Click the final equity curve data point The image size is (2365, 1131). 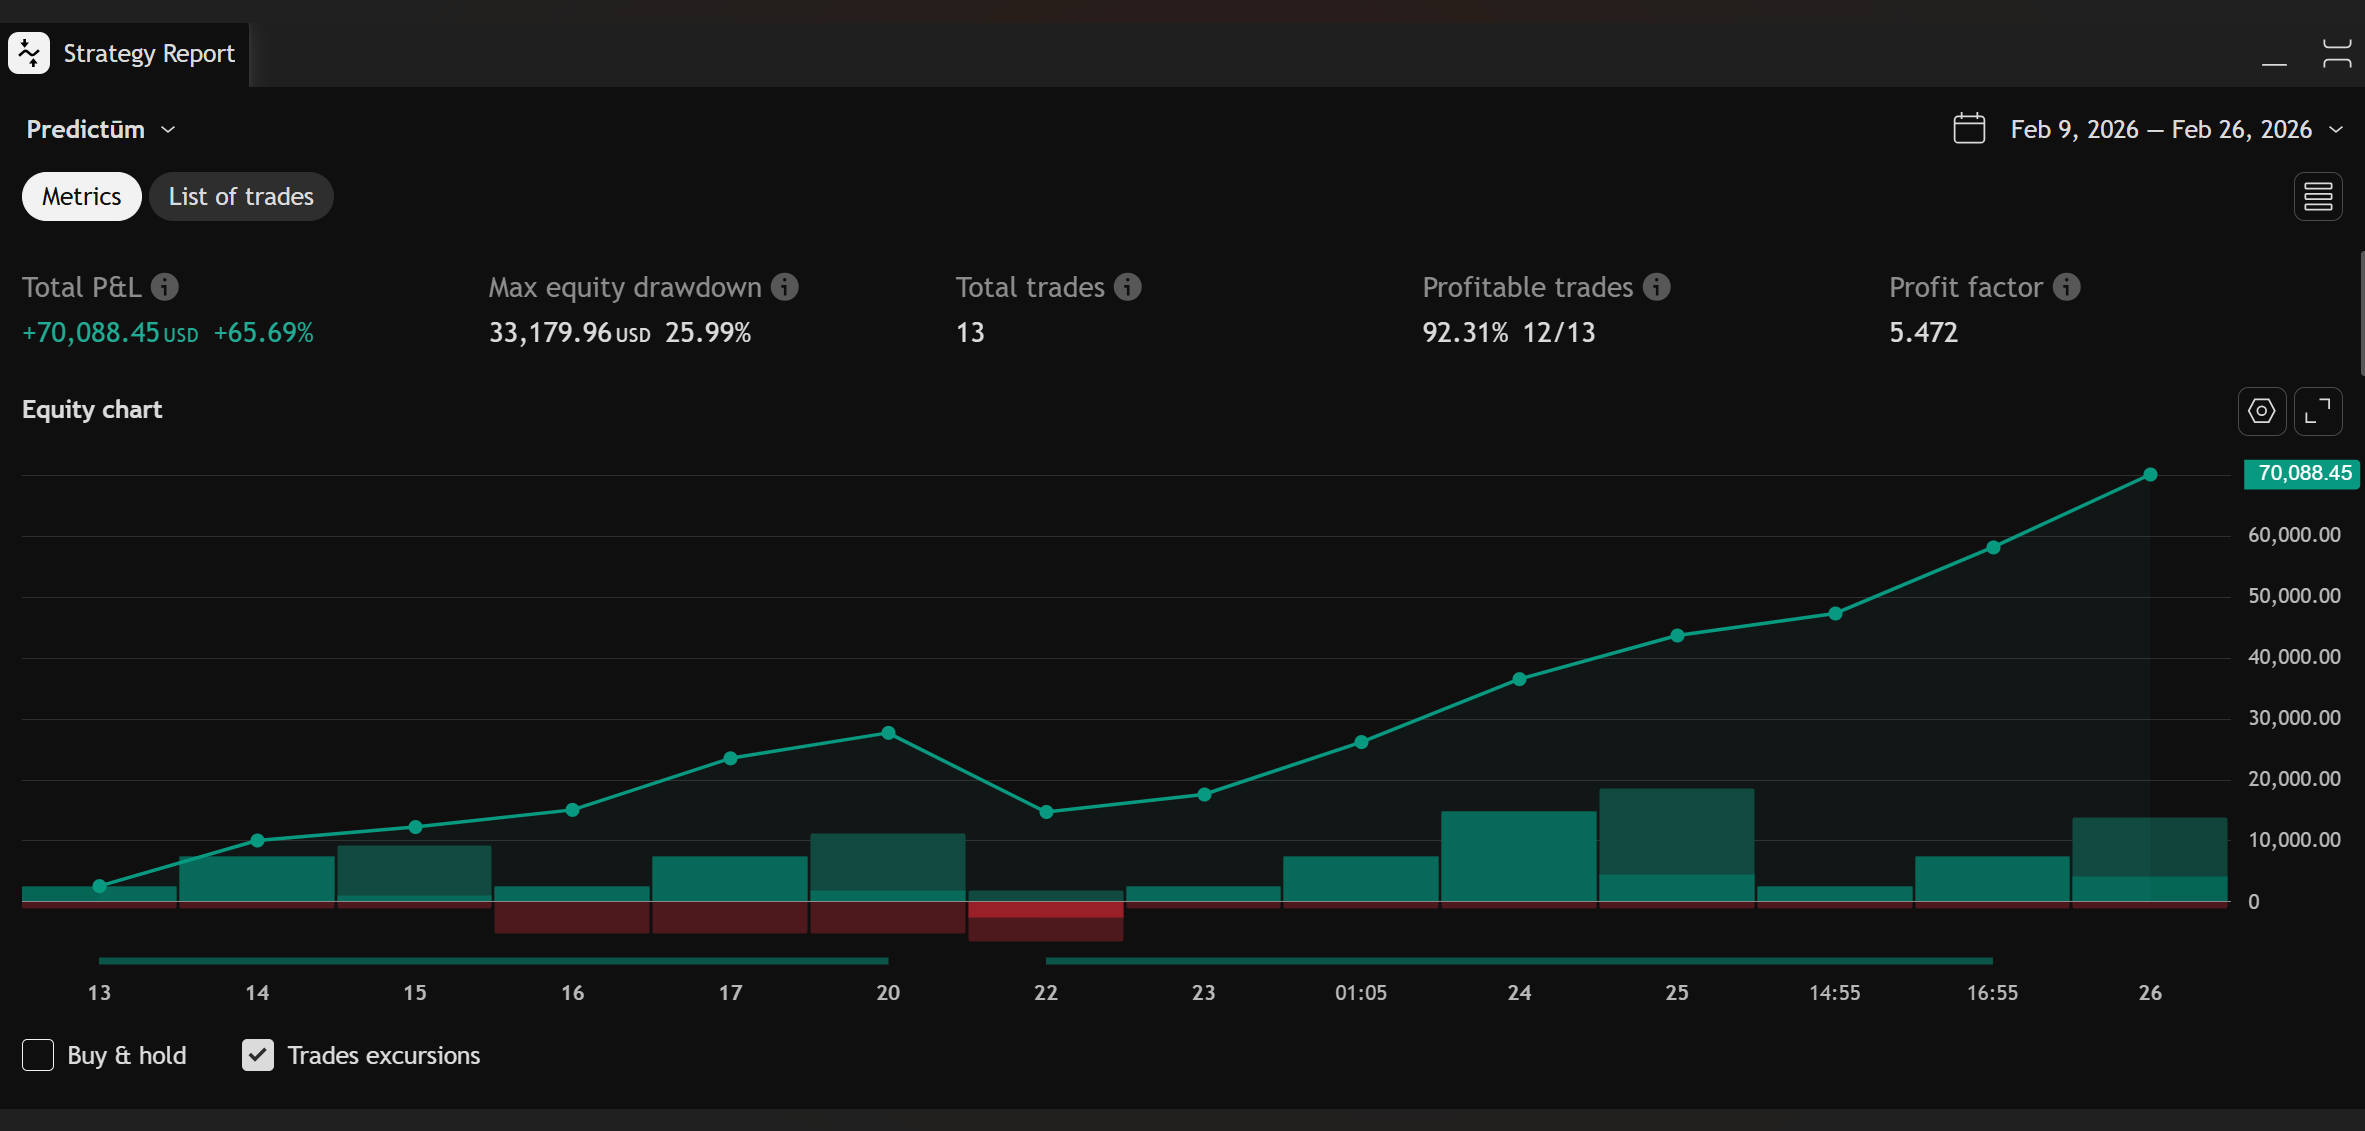click(x=2150, y=475)
